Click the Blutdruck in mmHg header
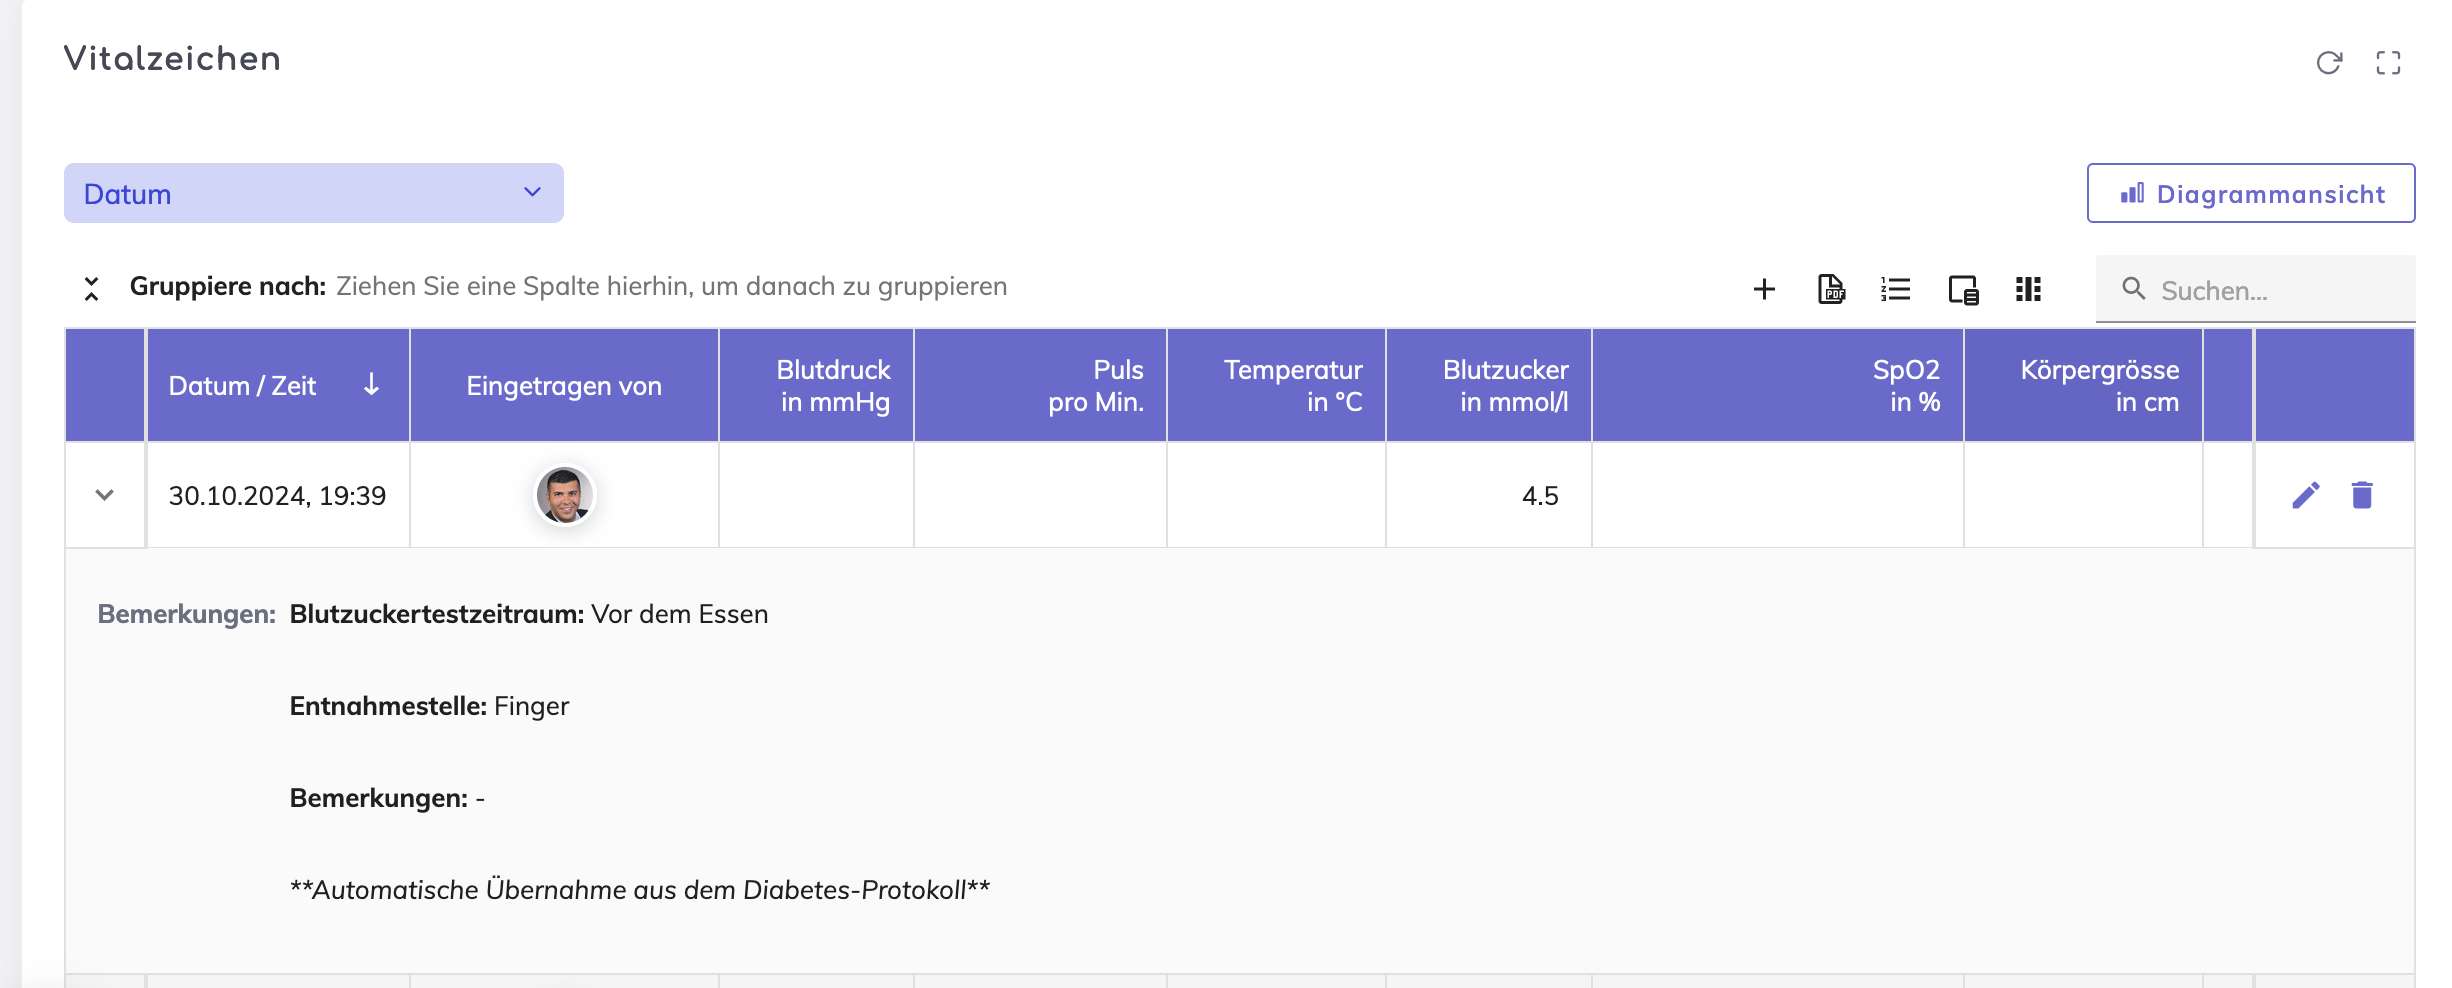2452x988 pixels. (834, 386)
